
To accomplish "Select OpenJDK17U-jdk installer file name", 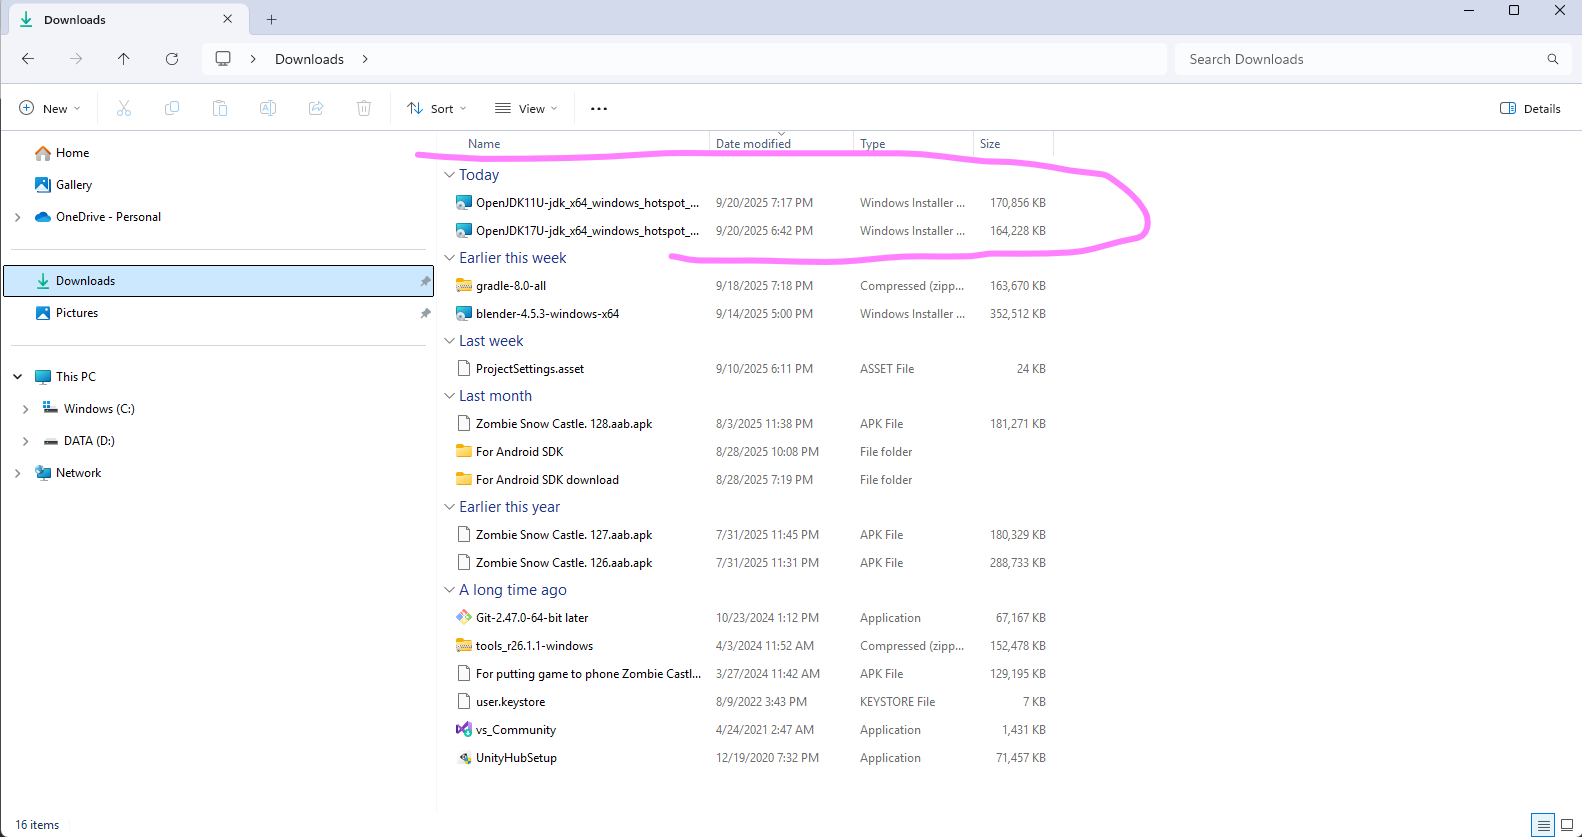I will (587, 231).
